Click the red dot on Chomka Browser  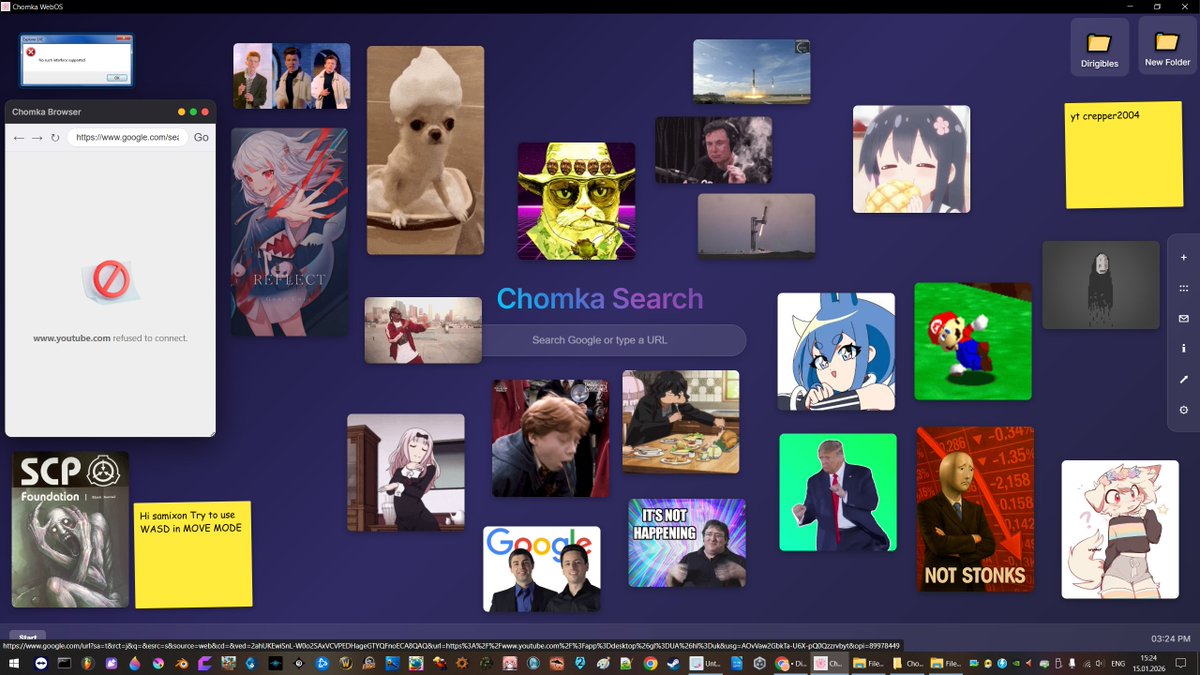point(205,112)
